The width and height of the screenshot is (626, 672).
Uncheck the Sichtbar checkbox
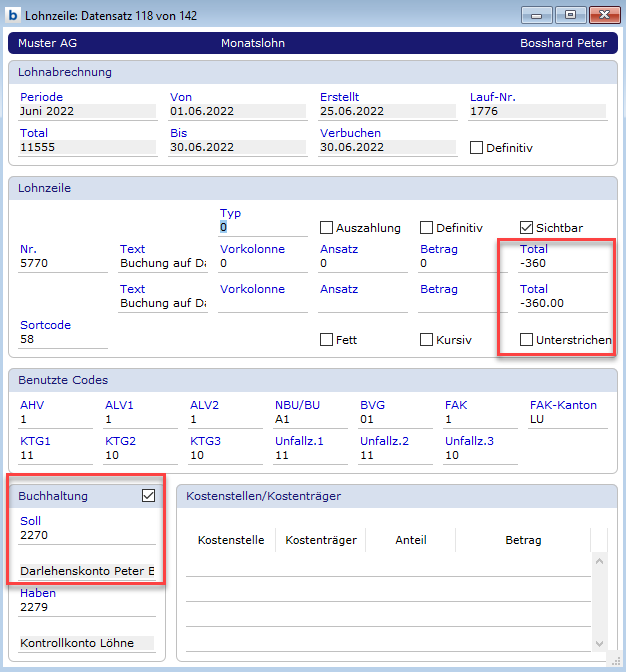click(526, 228)
